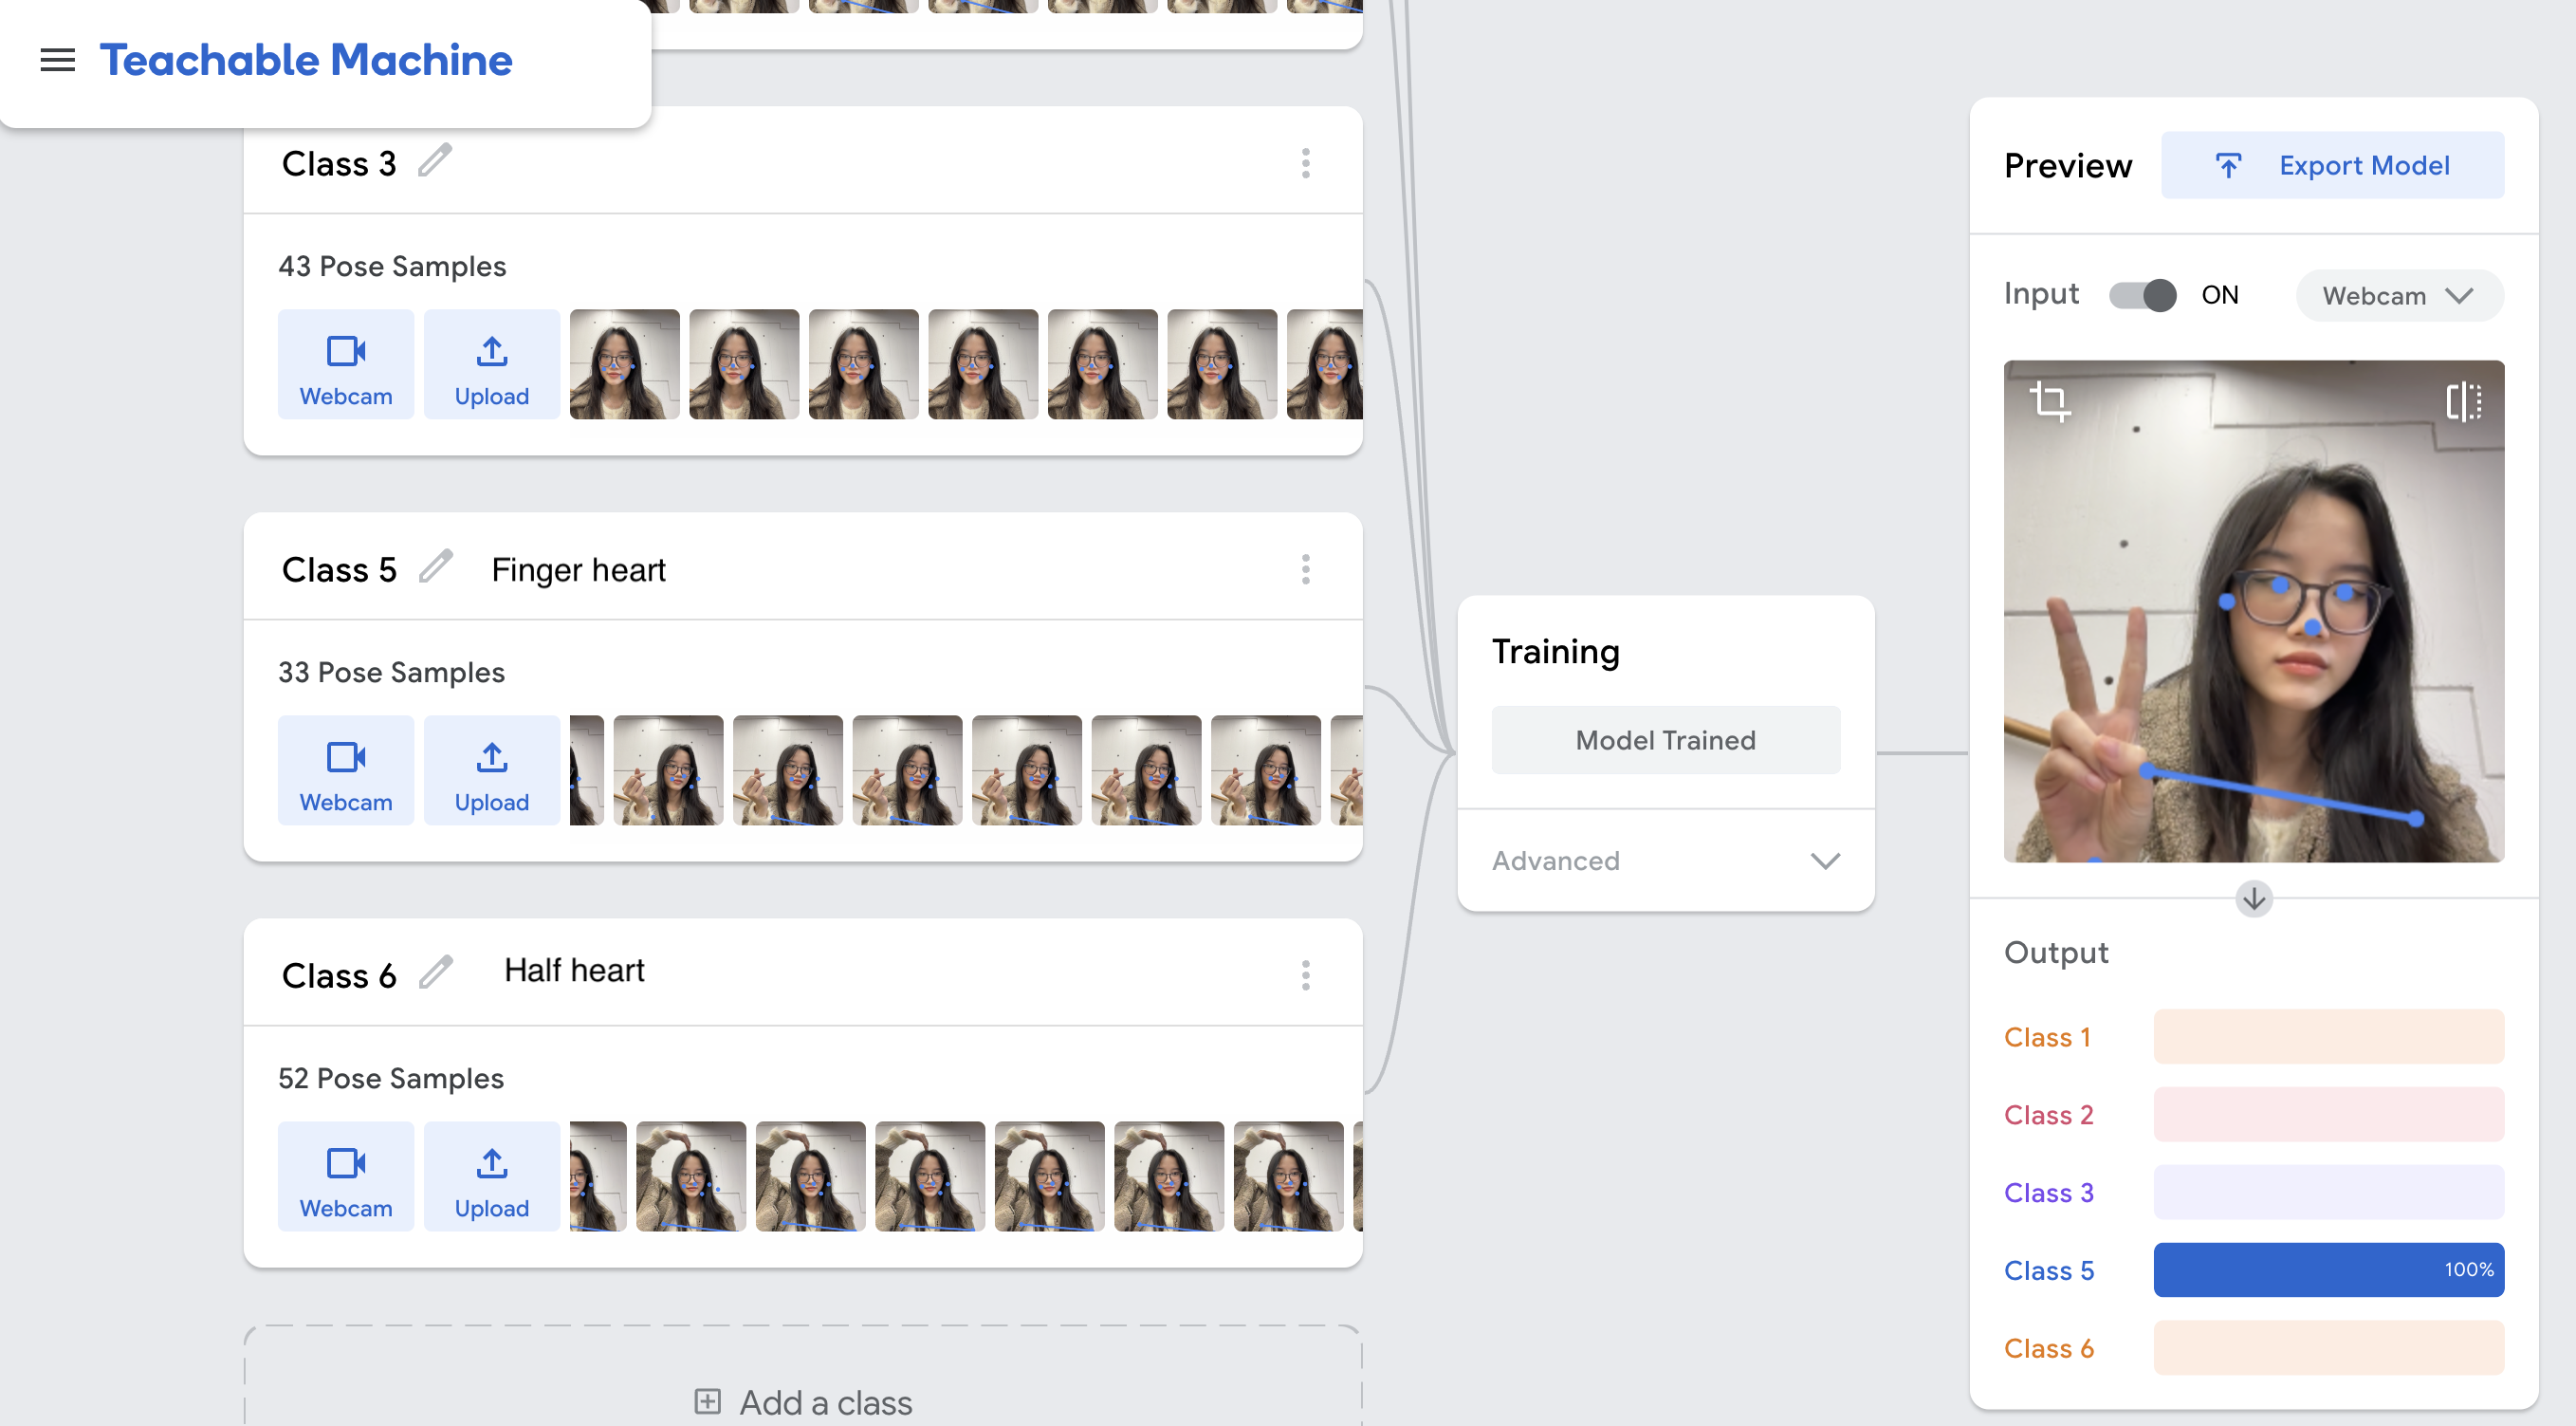Click the Model Trained button
The width and height of the screenshot is (2576, 1426).
1665,740
